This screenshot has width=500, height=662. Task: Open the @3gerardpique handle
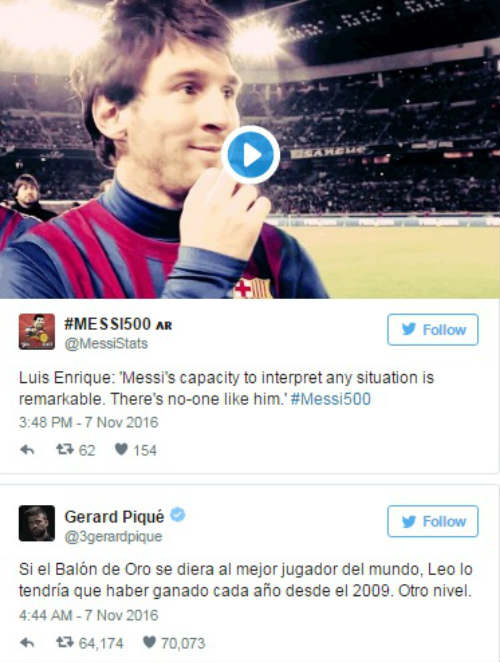coord(113,536)
